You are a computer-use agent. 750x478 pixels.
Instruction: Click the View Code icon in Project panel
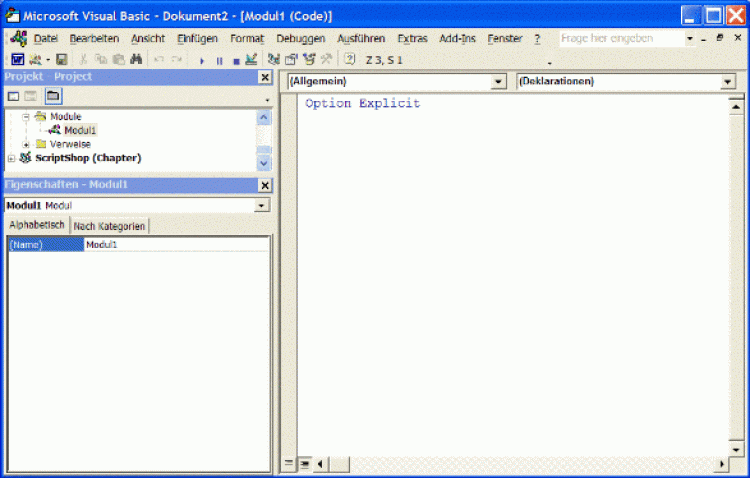14,96
